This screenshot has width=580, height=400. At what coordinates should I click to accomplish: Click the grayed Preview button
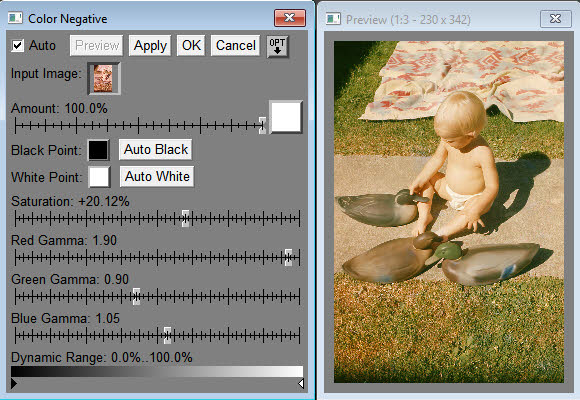click(x=97, y=46)
